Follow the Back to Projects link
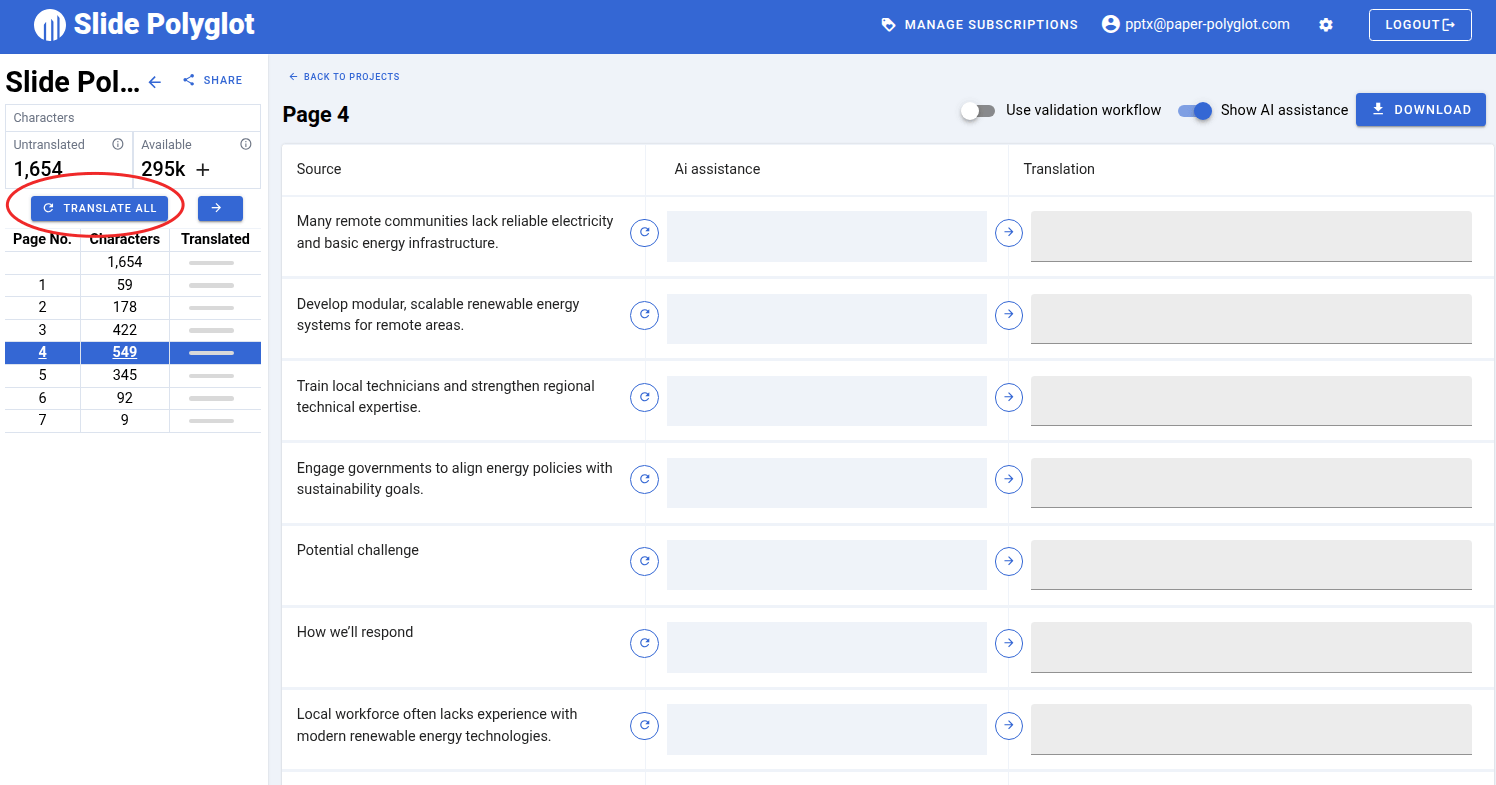The width and height of the screenshot is (1496, 785). coord(344,77)
